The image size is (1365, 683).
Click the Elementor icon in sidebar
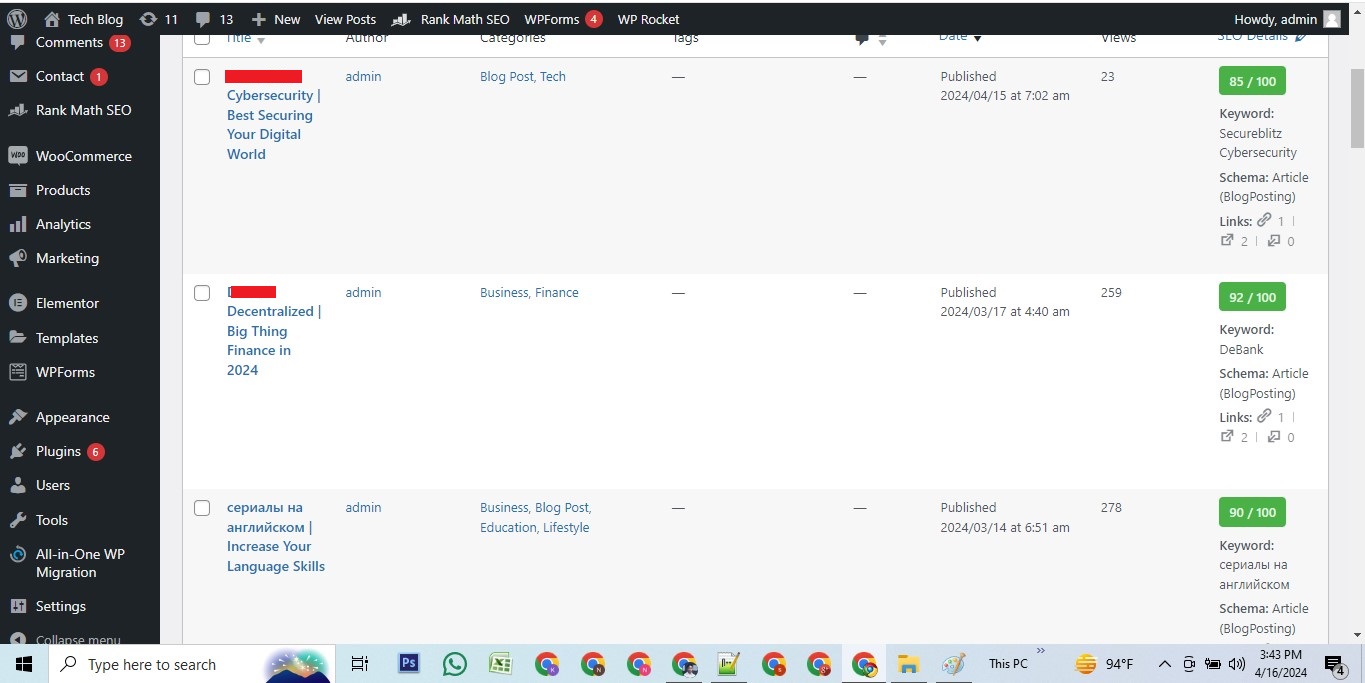(17, 303)
